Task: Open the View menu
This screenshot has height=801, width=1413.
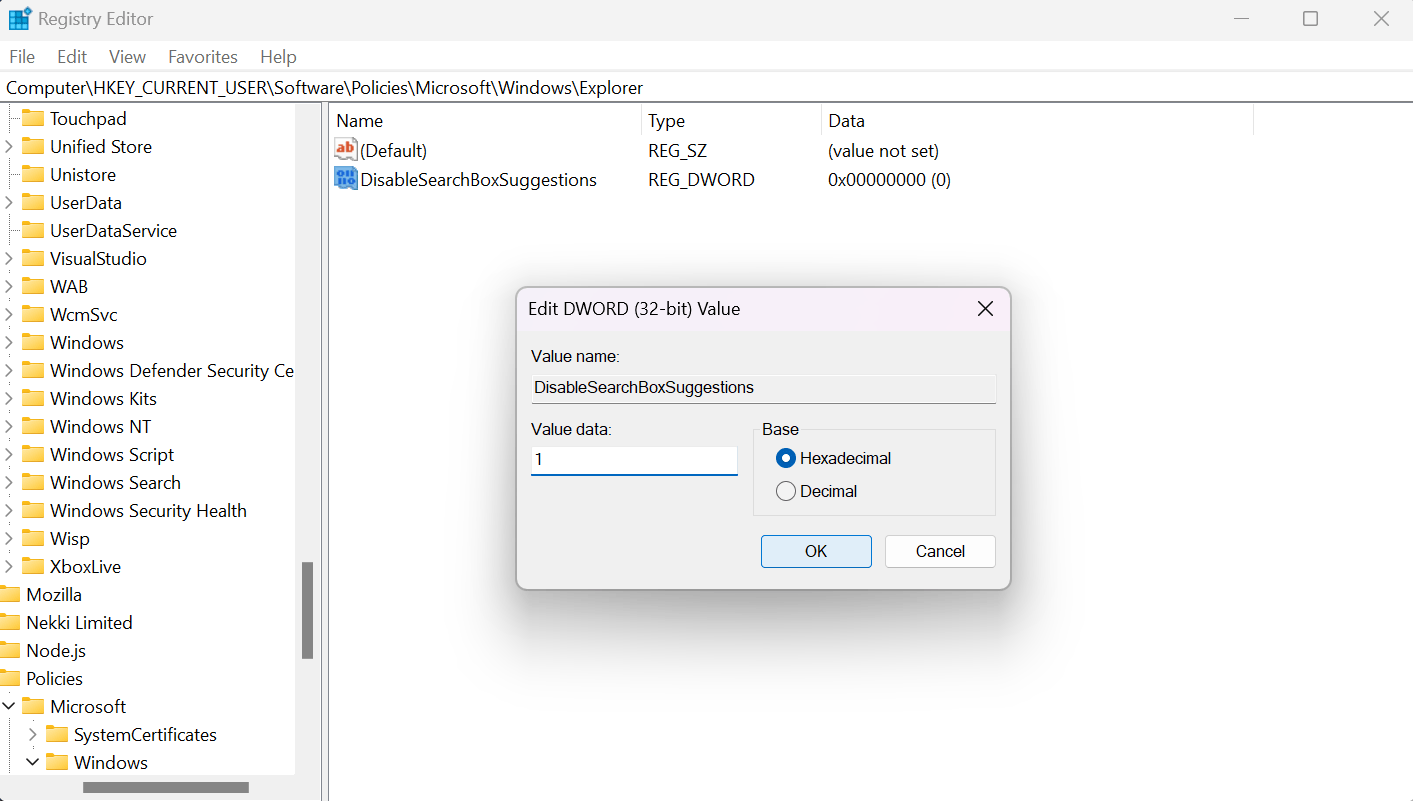Action: (x=127, y=56)
